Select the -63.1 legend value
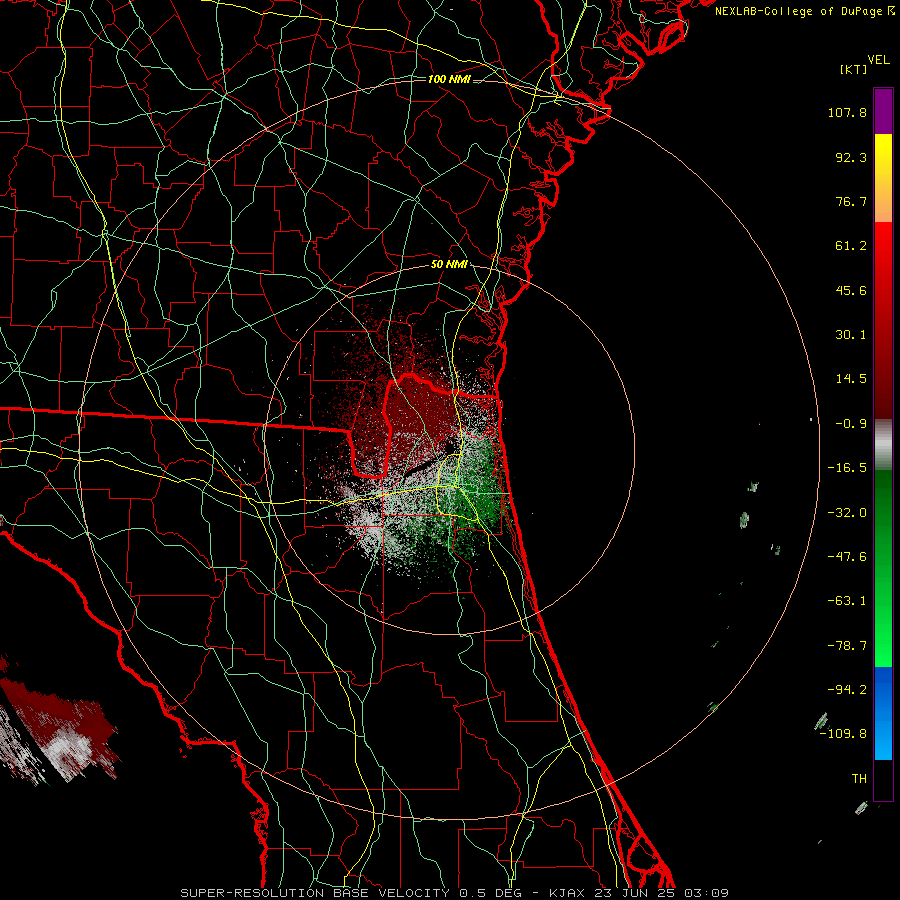This screenshot has width=900, height=900. tap(847, 601)
